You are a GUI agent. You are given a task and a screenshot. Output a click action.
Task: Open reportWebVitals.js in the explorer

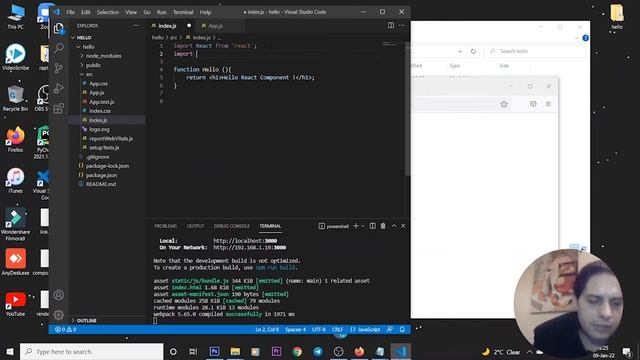click(x=111, y=138)
